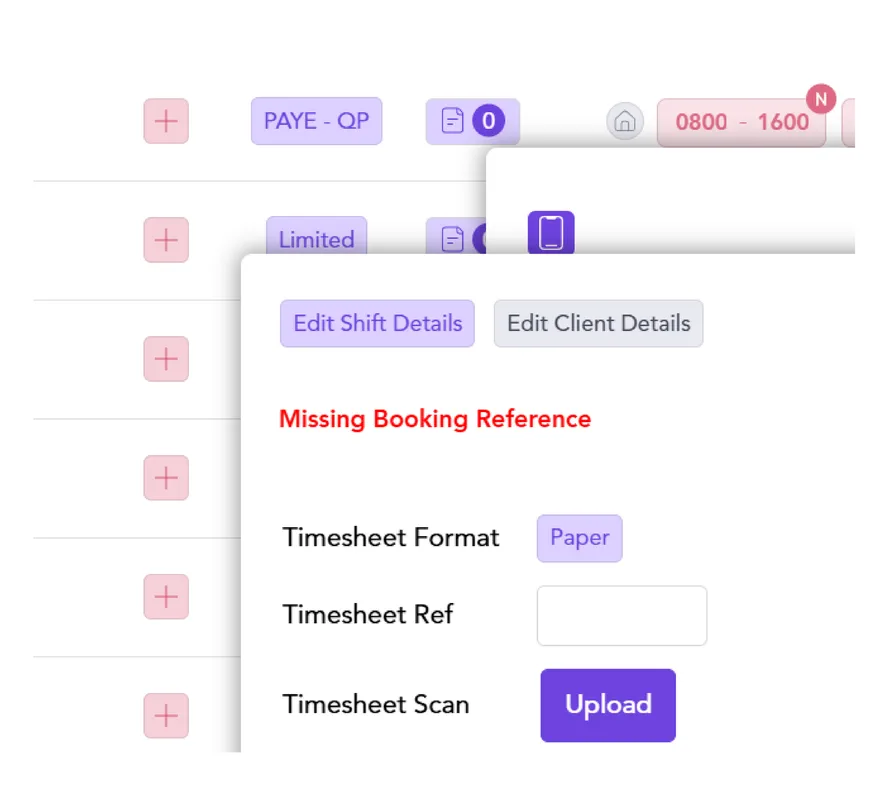The image size is (874, 812).
Task: Click the red N badge on the shift
Action: pos(820,99)
